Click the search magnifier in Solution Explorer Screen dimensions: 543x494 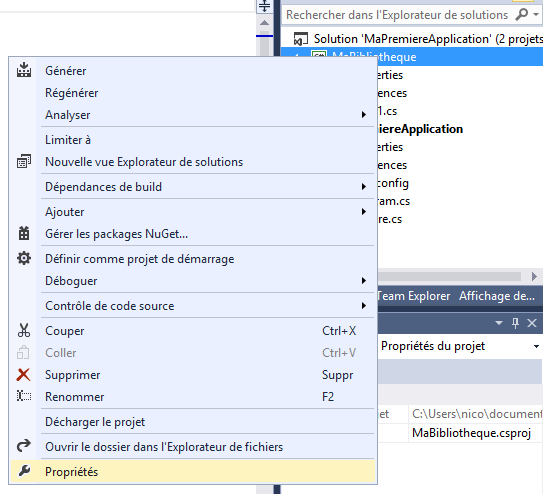[x=522, y=15]
